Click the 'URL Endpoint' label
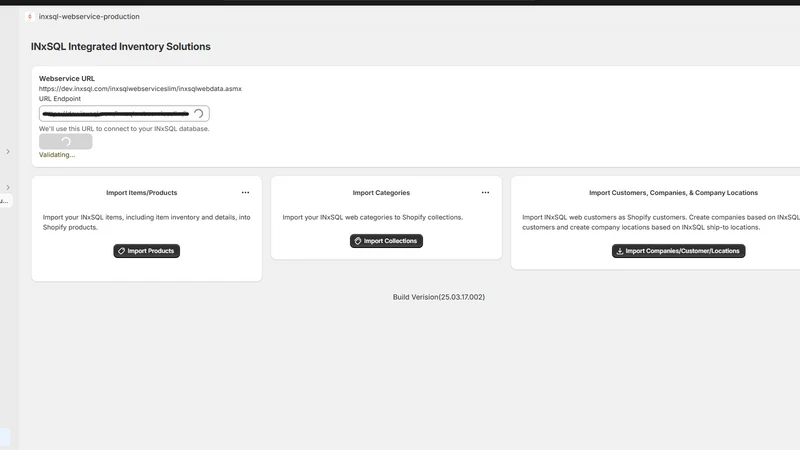The height and width of the screenshot is (450, 800). coord(60,98)
